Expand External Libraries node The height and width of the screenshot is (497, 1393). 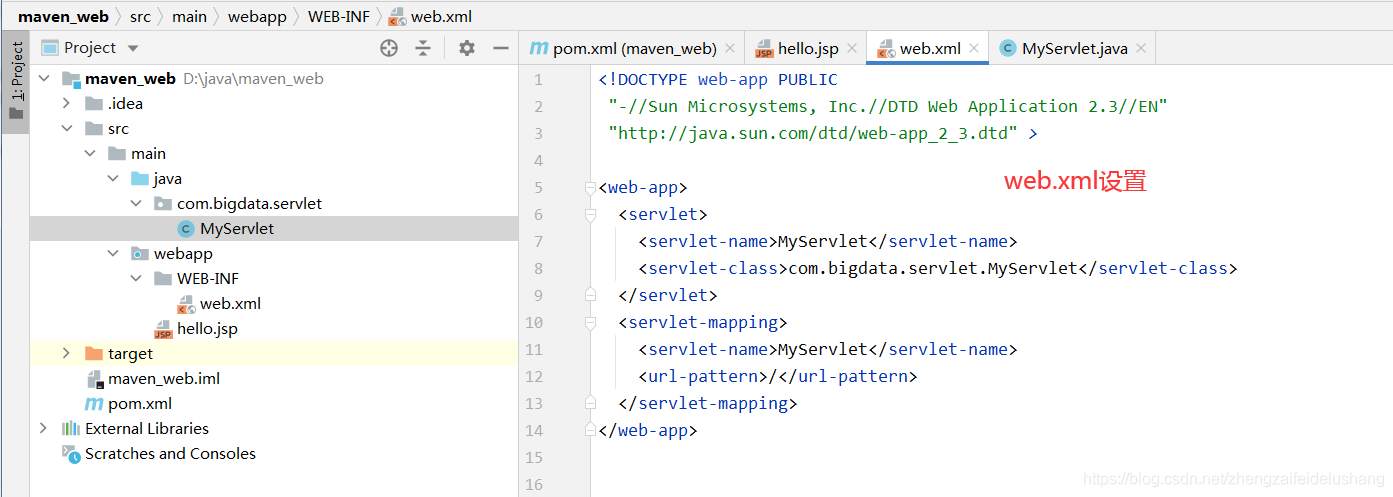click(x=43, y=428)
